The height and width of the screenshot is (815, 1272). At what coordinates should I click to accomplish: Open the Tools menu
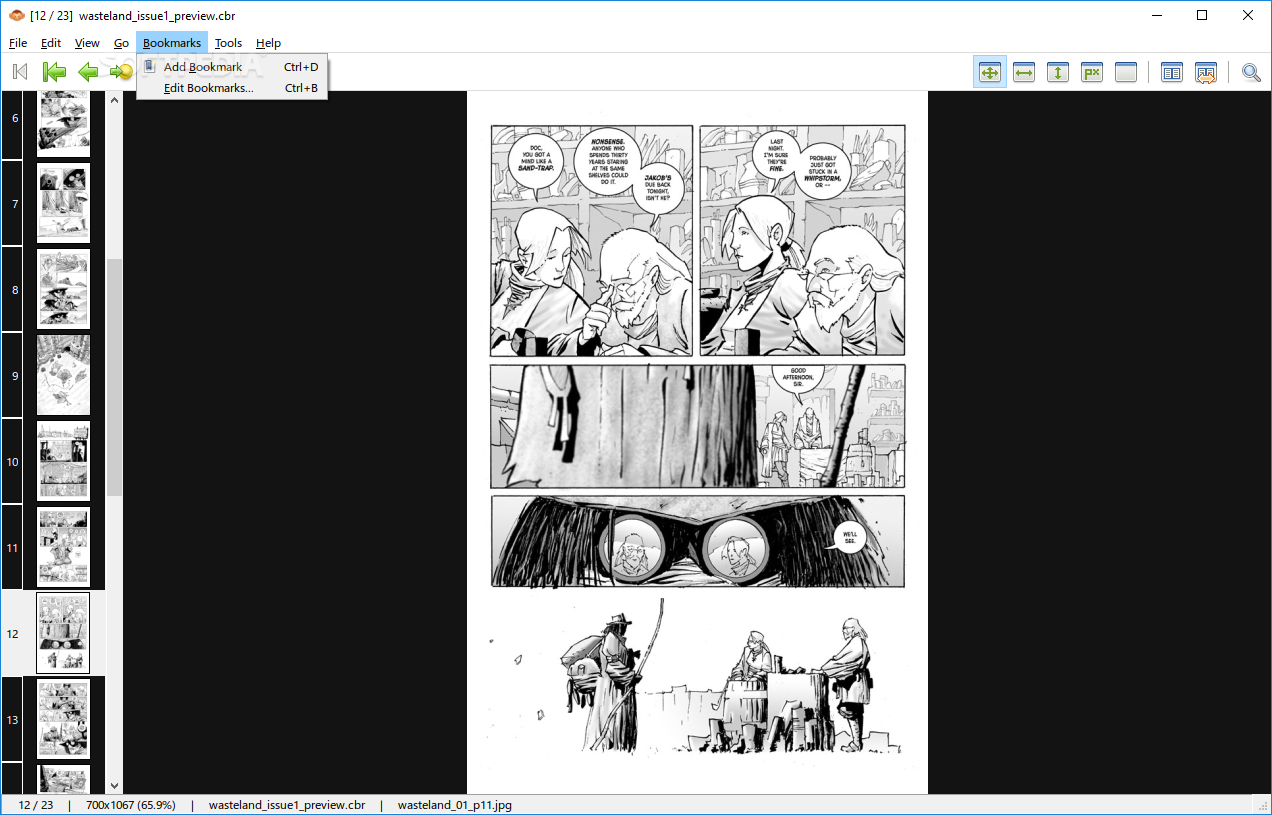coord(228,43)
